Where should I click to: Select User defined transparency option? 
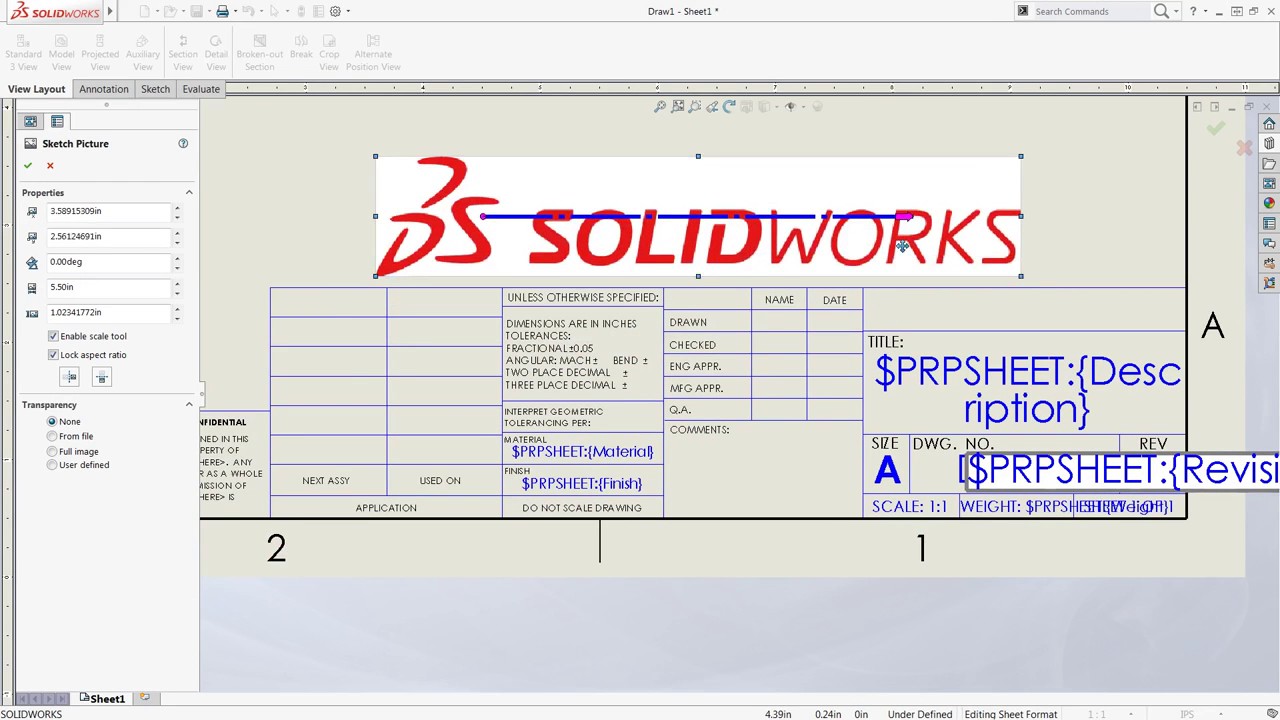point(52,465)
